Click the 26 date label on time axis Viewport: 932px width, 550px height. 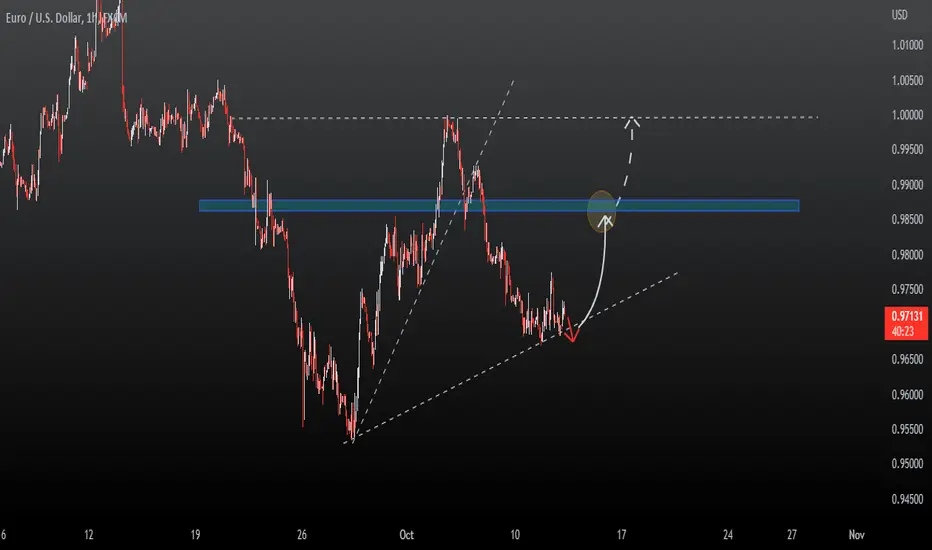[302, 535]
